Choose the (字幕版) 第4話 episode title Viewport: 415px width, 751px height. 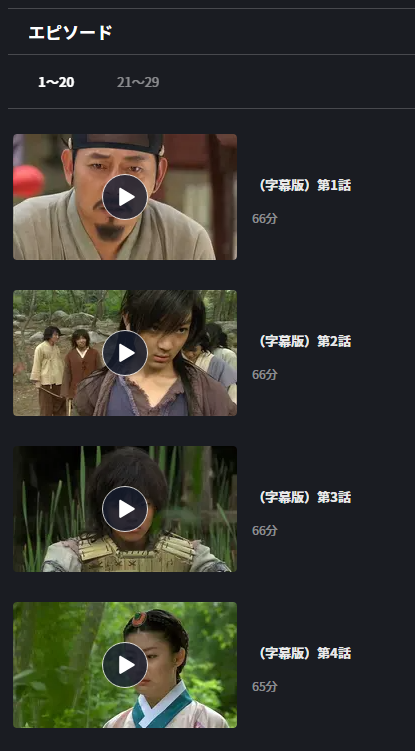(x=304, y=653)
